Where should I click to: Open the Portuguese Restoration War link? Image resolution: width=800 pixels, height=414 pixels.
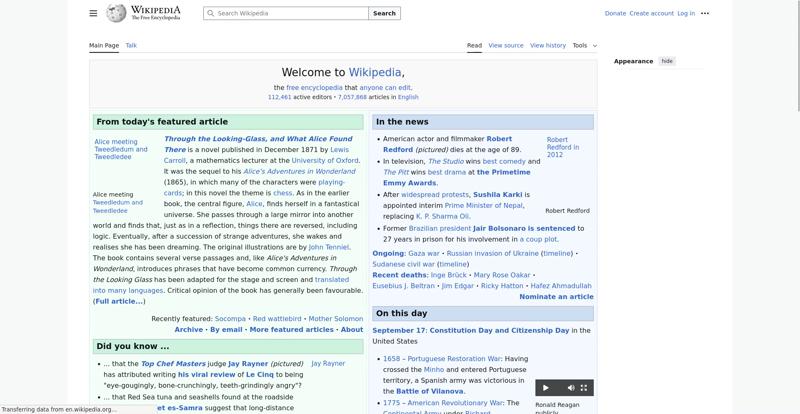pos(454,359)
